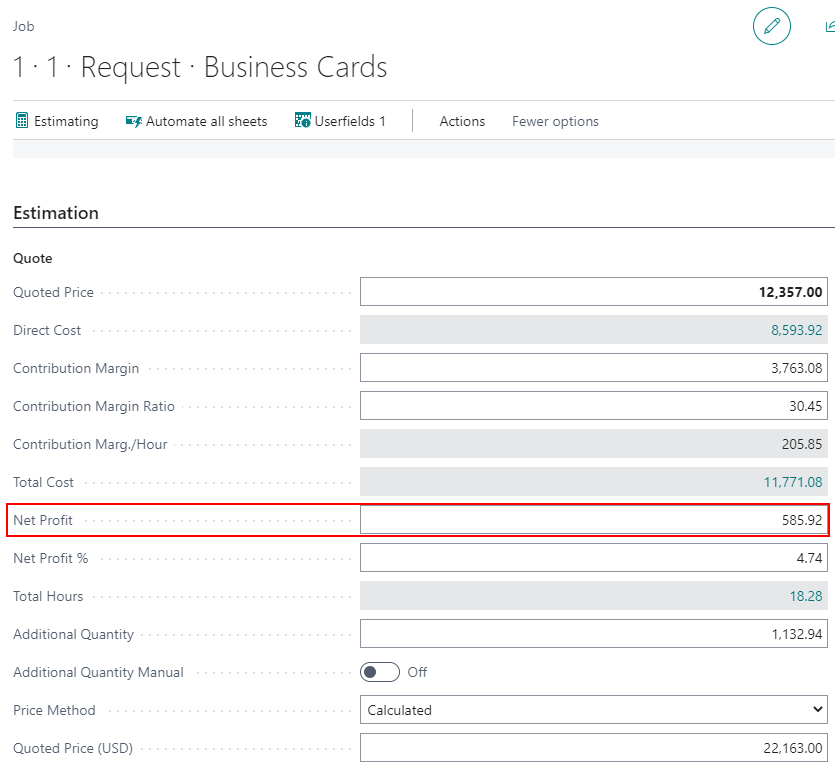Click the Automate all sheets icon
Screen dimensions: 835x769
134,121
